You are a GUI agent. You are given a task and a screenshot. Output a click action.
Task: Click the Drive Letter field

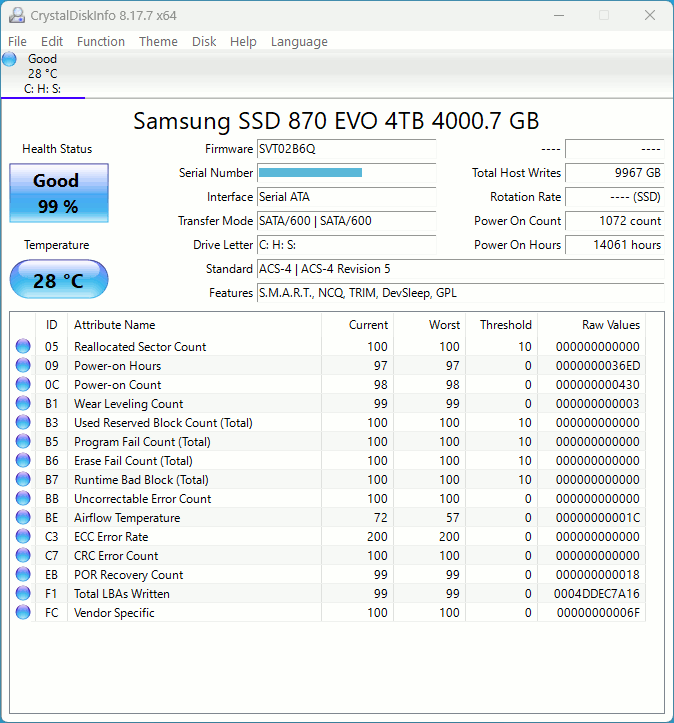pos(346,245)
